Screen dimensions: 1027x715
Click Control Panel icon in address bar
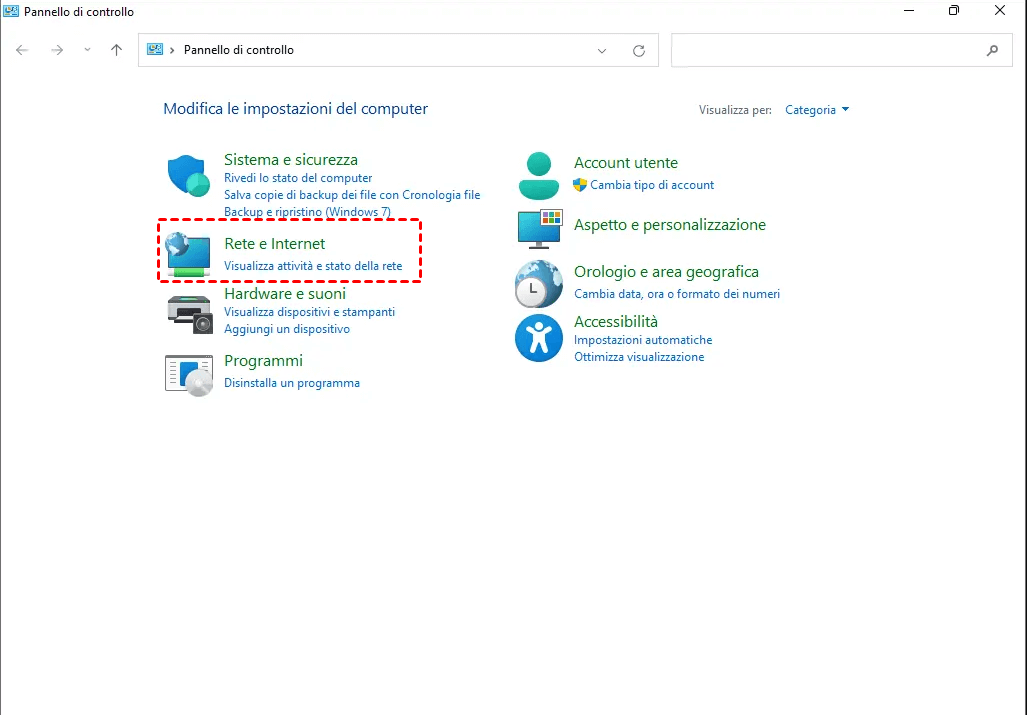[155, 50]
